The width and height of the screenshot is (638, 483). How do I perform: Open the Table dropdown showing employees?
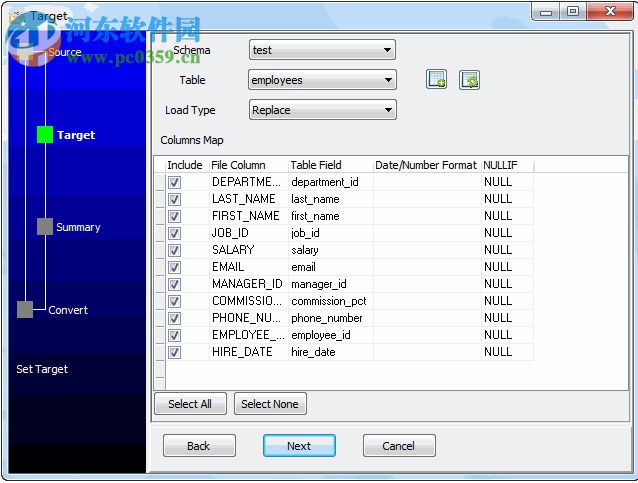[322, 80]
